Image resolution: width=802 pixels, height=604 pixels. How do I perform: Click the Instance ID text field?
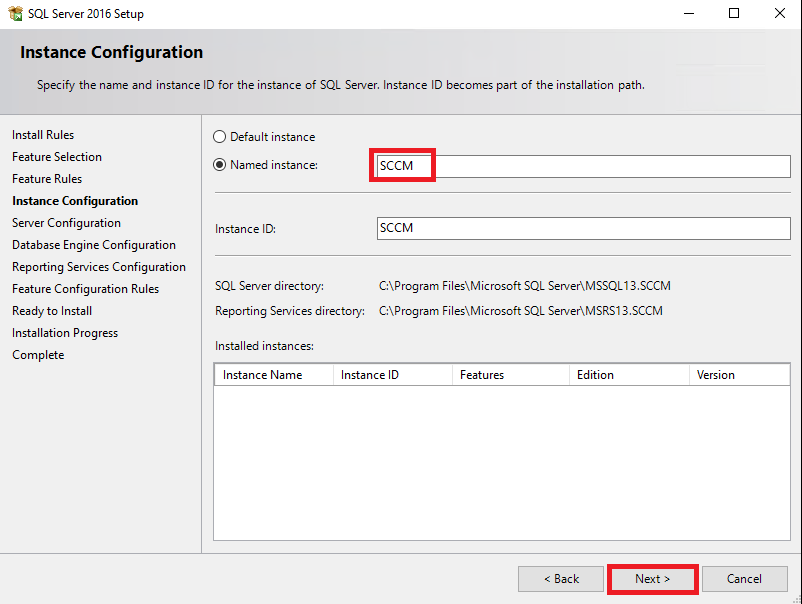click(584, 228)
